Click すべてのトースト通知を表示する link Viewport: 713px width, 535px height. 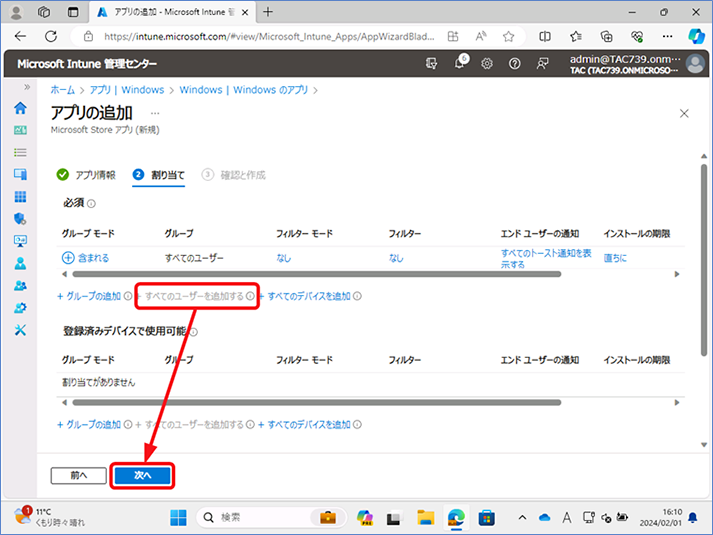click(546, 259)
